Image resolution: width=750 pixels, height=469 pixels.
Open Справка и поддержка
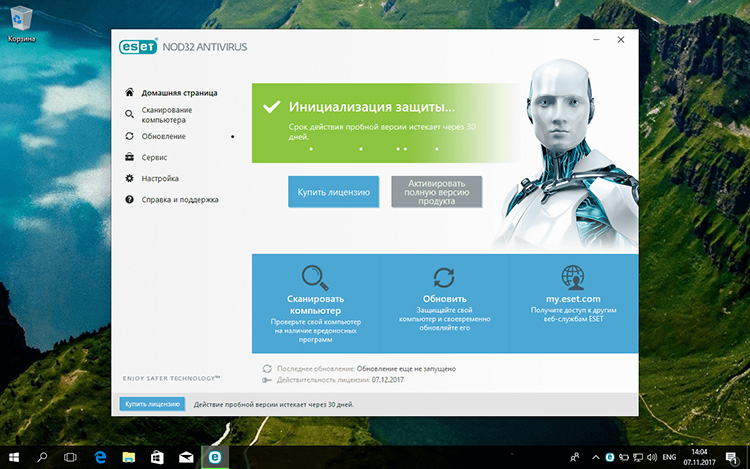(x=180, y=199)
